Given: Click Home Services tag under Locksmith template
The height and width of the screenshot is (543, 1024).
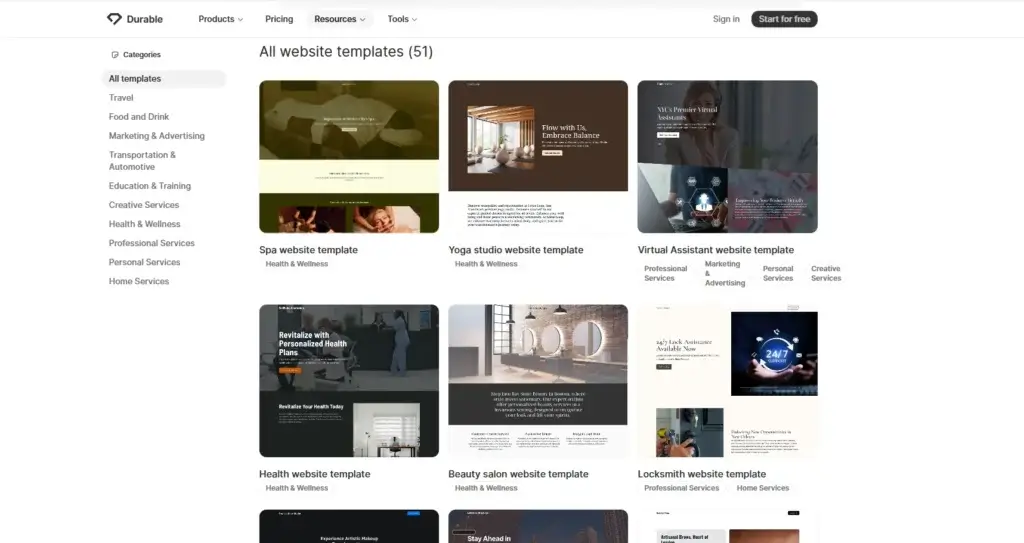Looking at the screenshot, I should click(x=763, y=488).
